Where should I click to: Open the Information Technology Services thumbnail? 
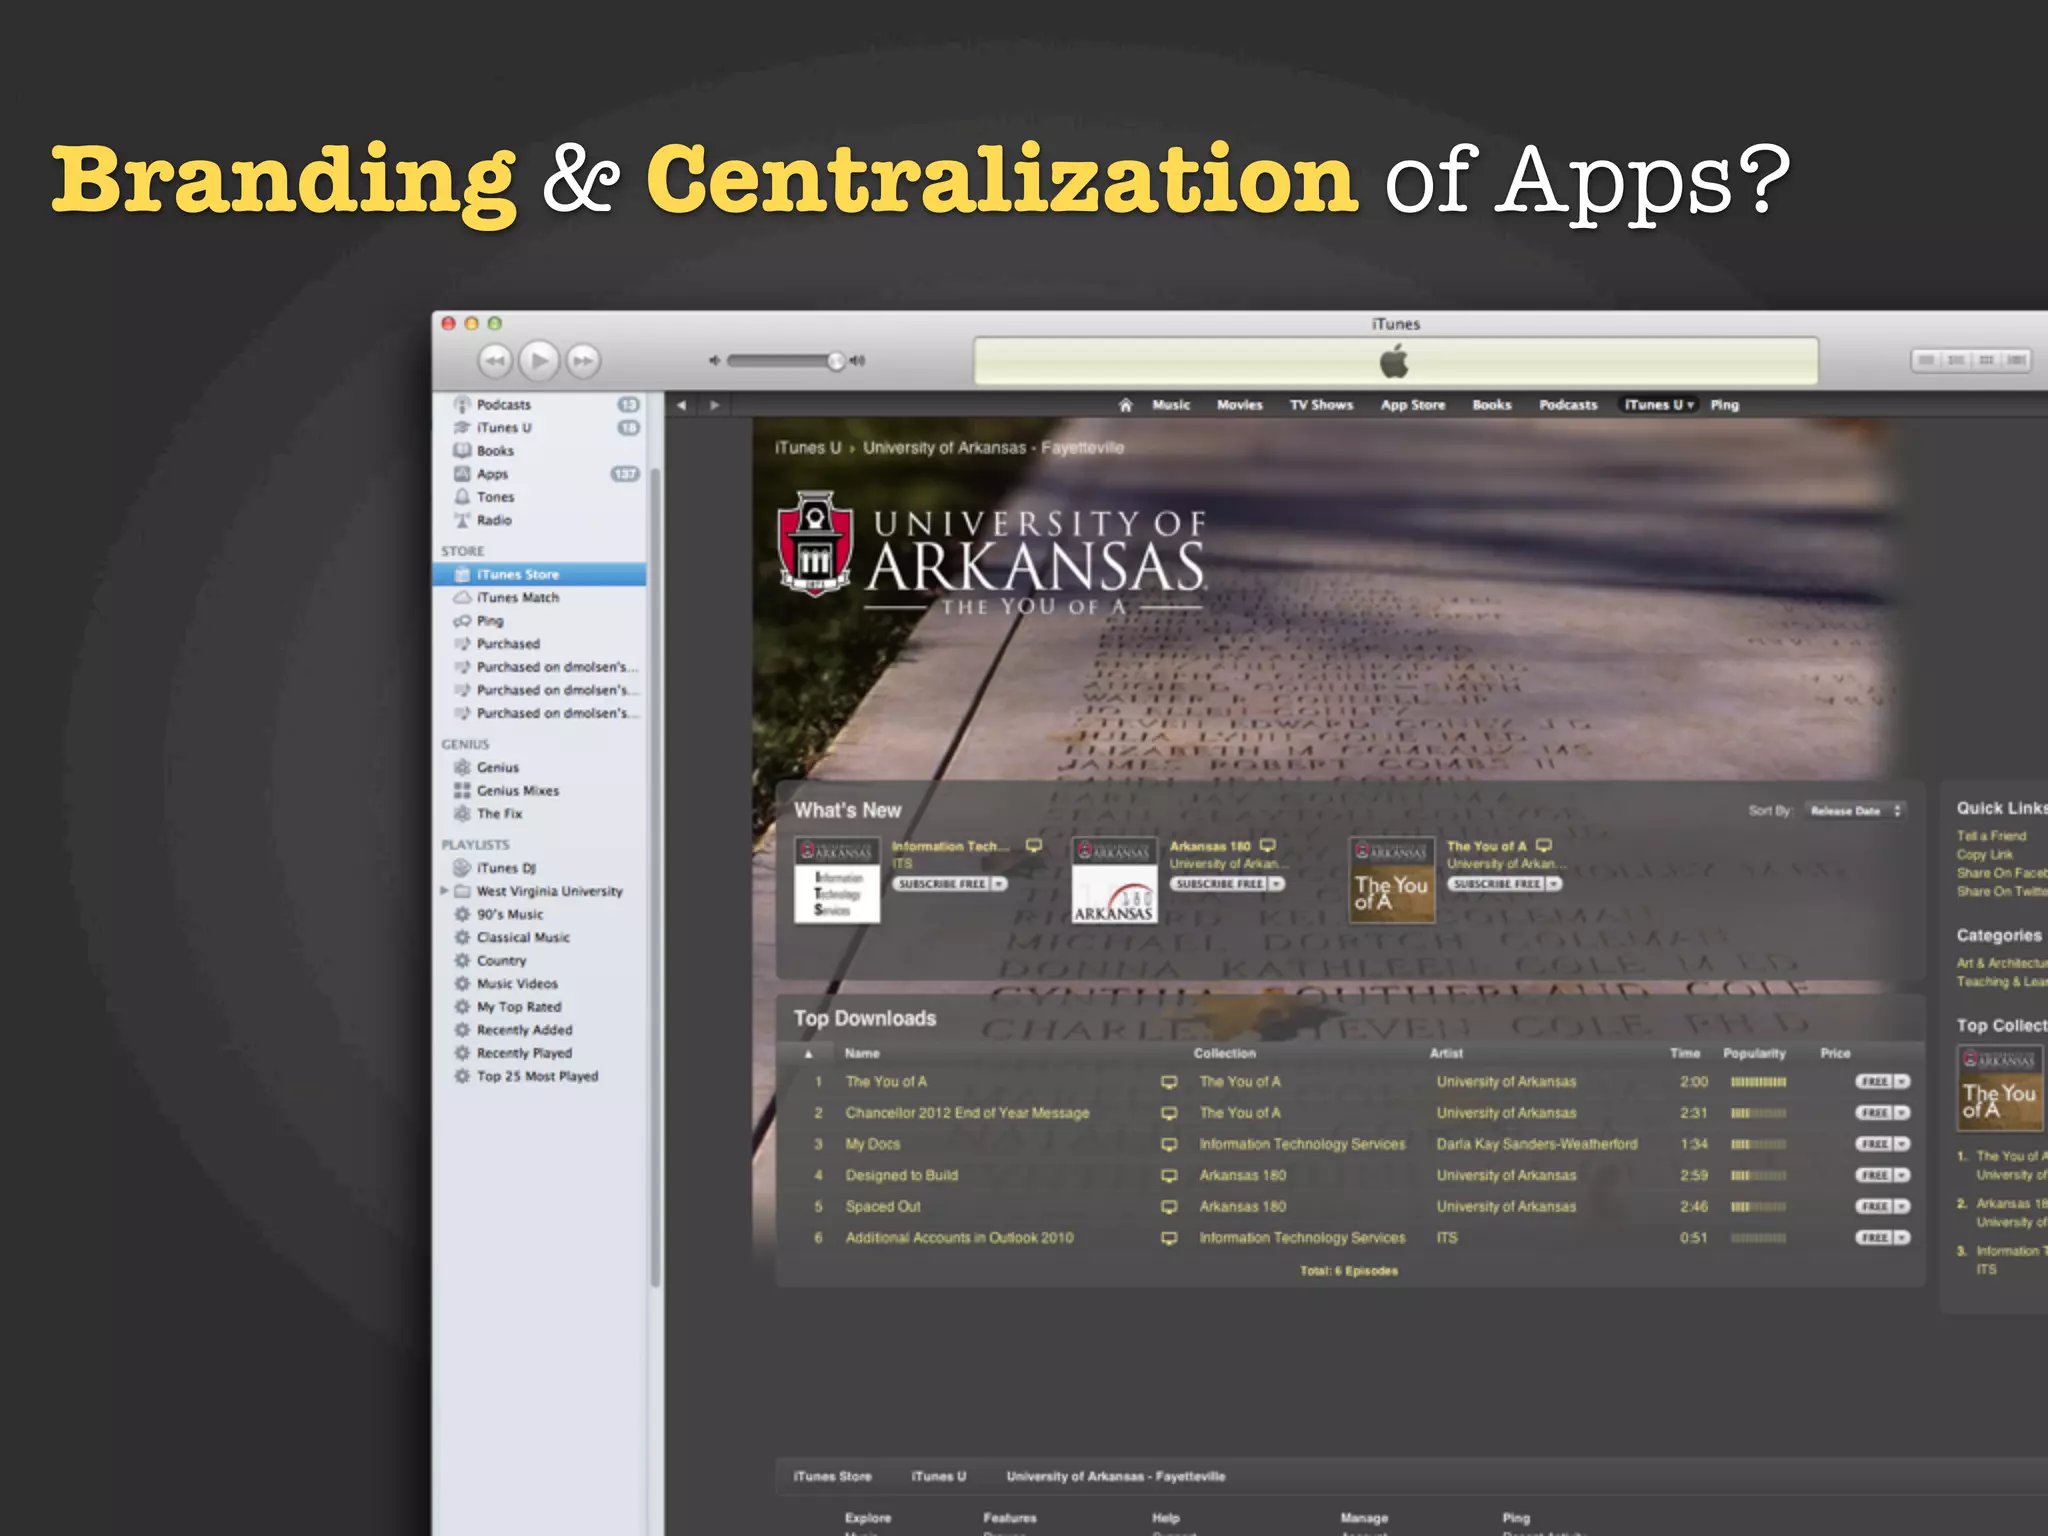pos(837,880)
